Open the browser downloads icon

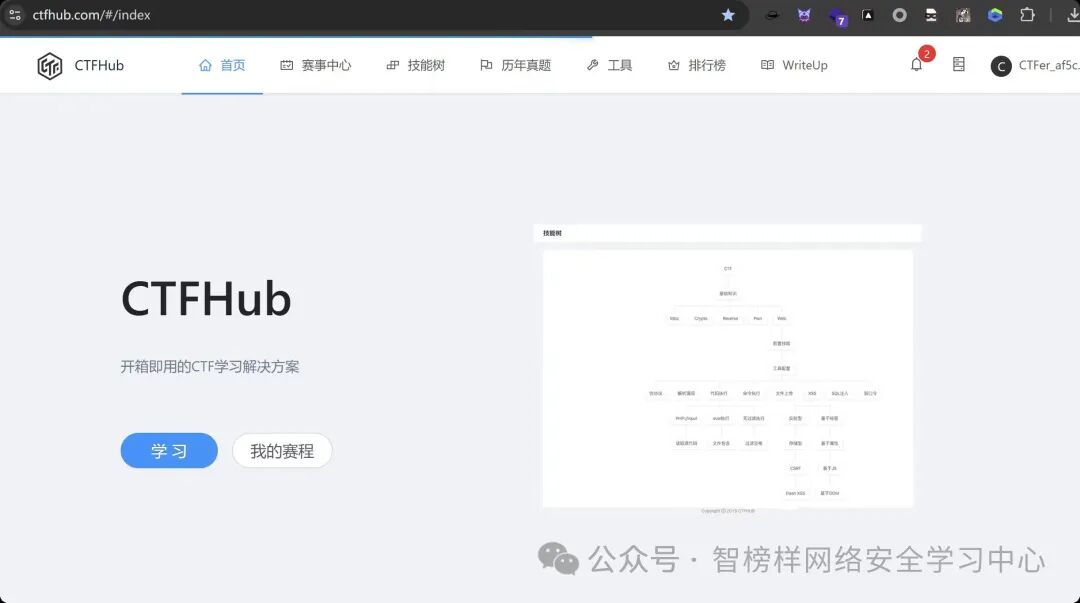1072,15
